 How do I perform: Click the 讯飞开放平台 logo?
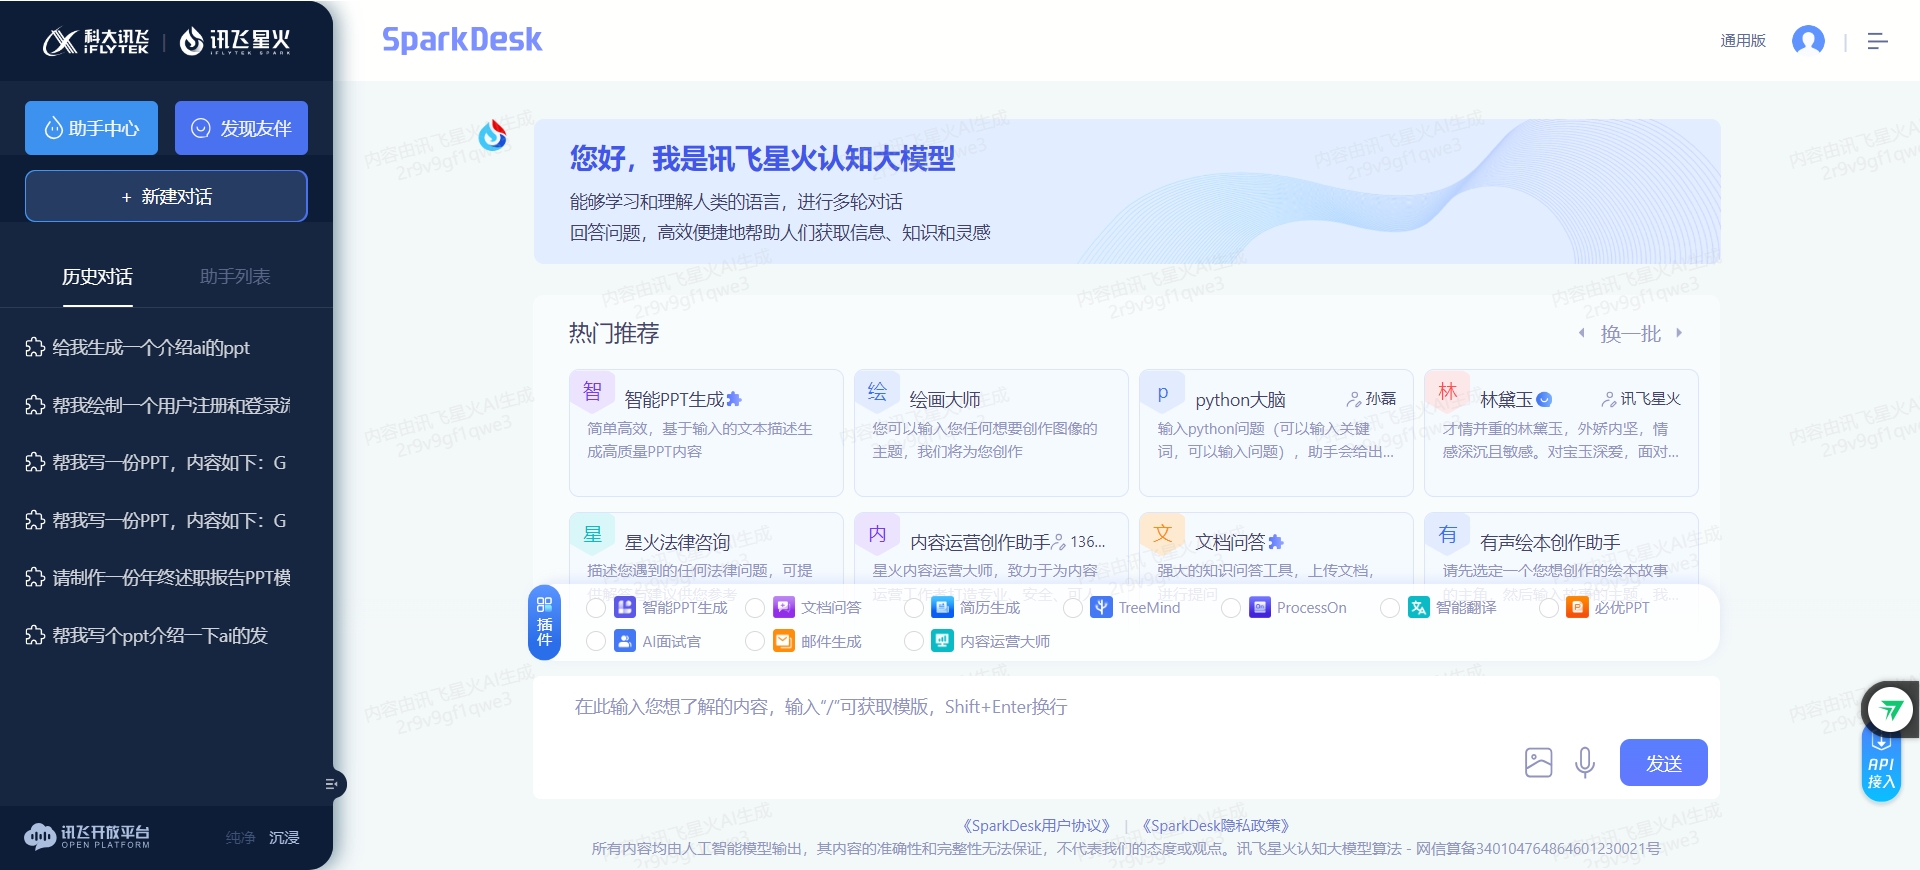(x=87, y=836)
